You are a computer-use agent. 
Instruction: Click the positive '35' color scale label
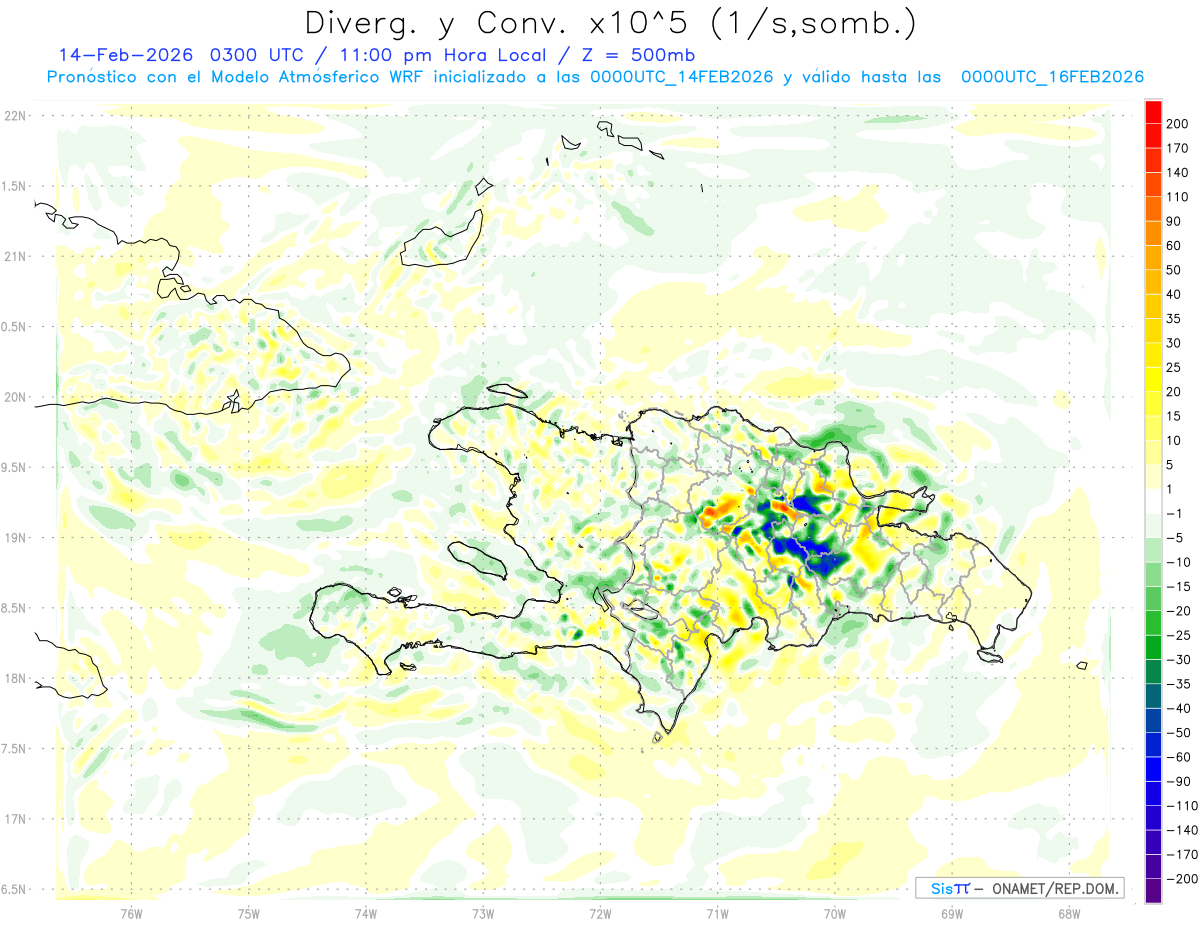click(x=1174, y=319)
